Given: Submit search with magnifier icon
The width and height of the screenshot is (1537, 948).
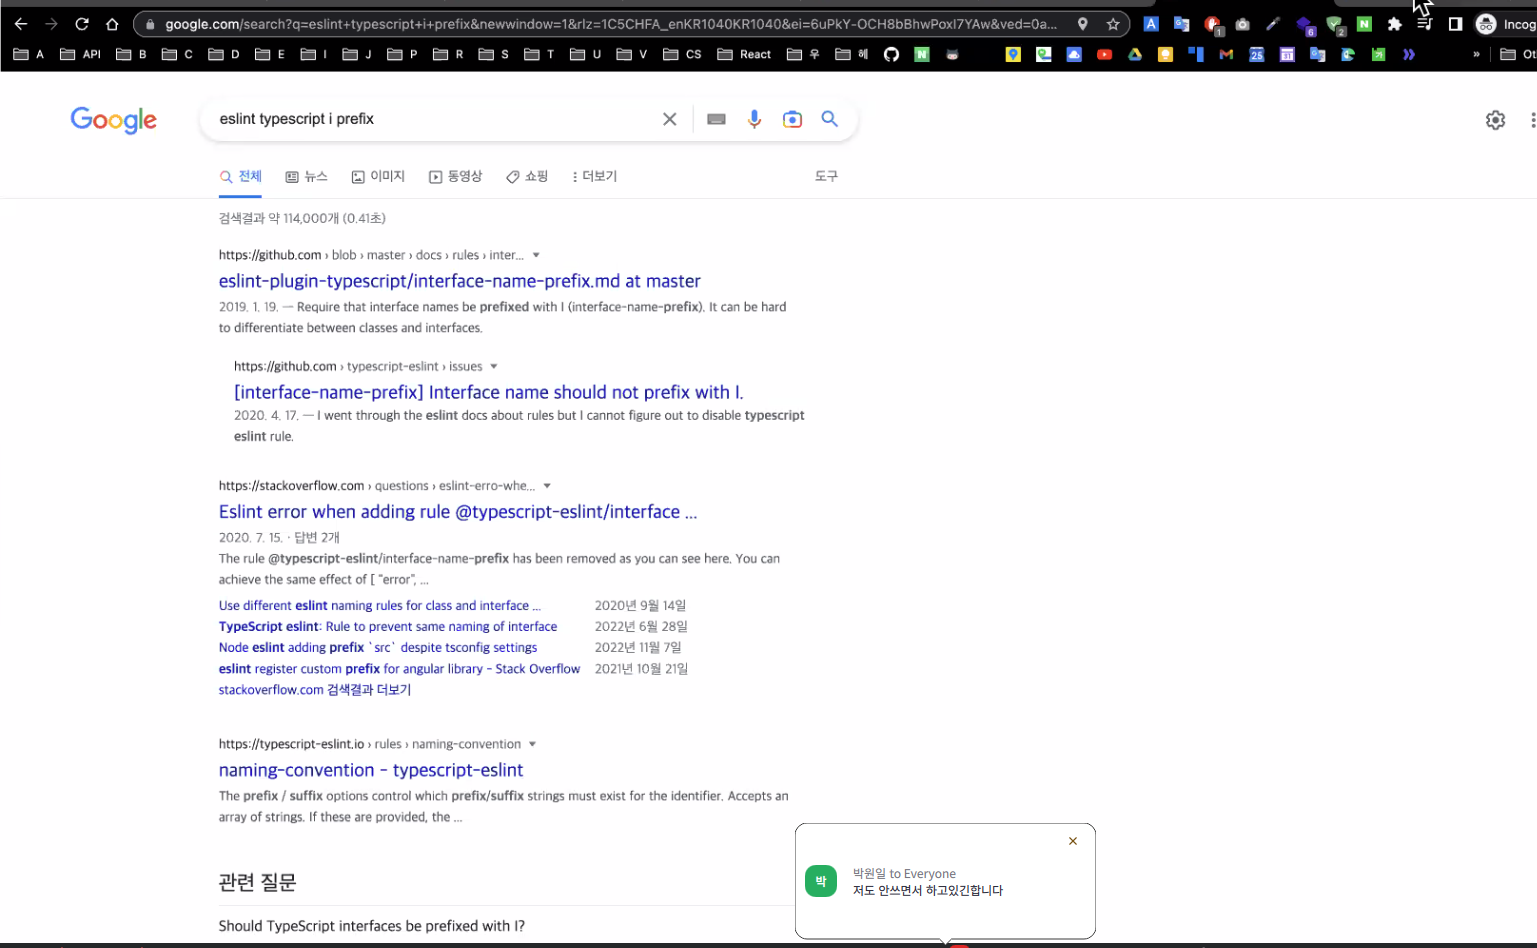Looking at the screenshot, I should pos(830,118).
